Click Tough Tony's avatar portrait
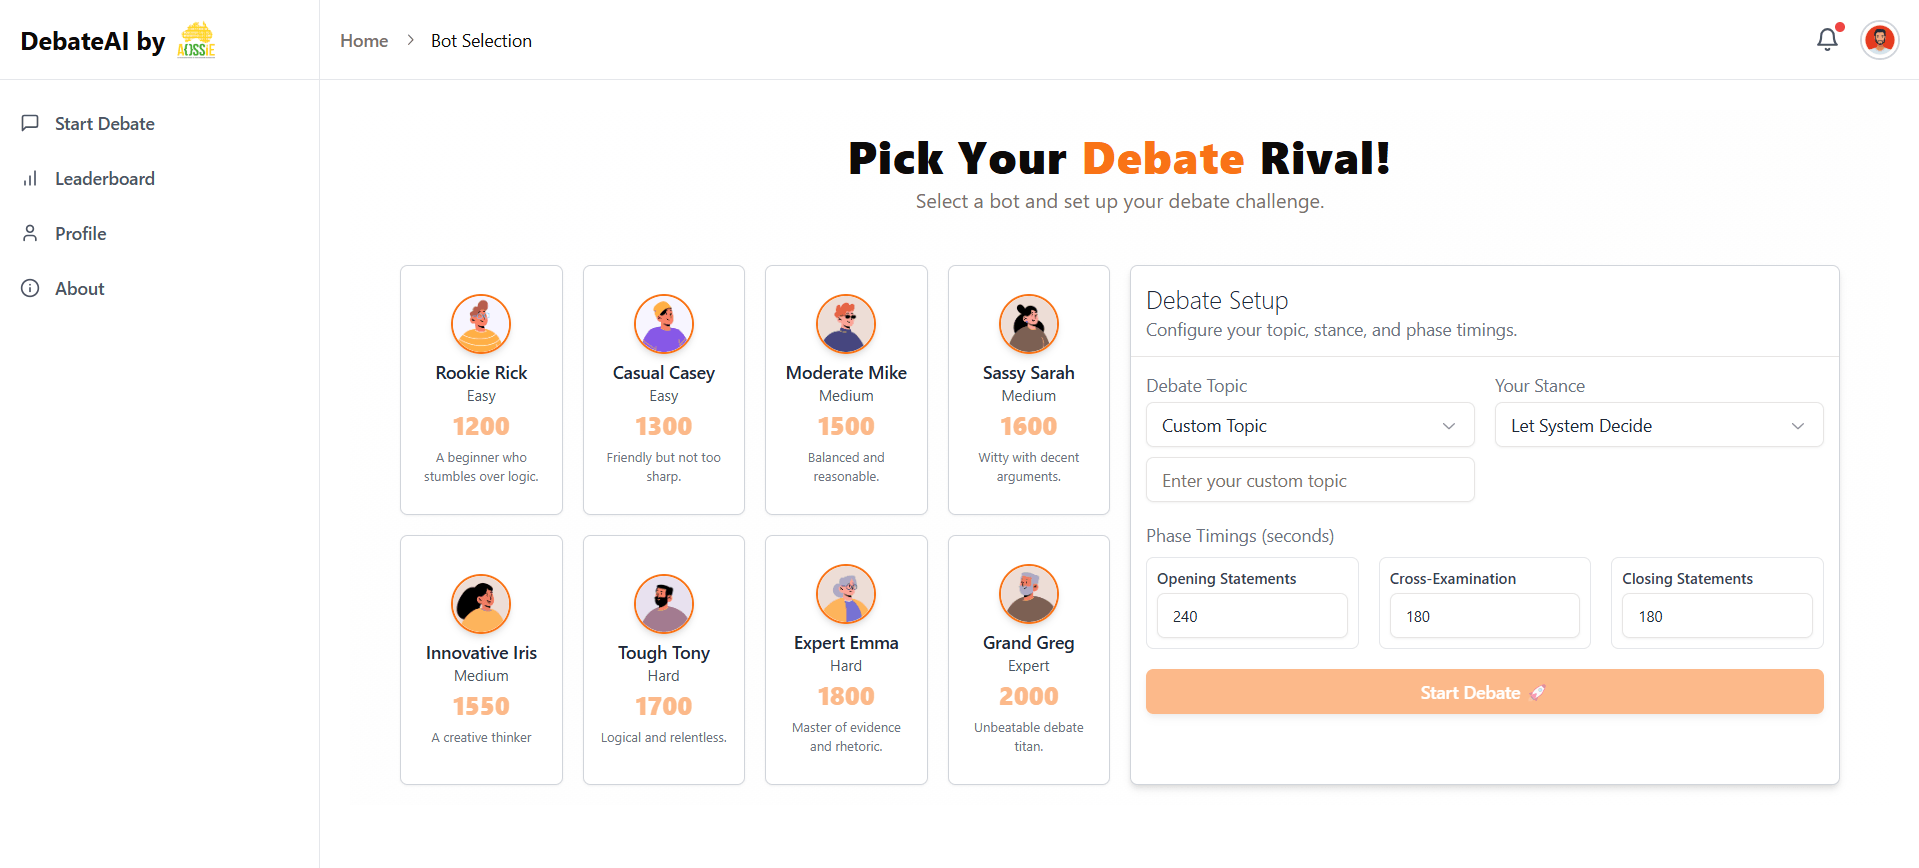 pos(663,604)
